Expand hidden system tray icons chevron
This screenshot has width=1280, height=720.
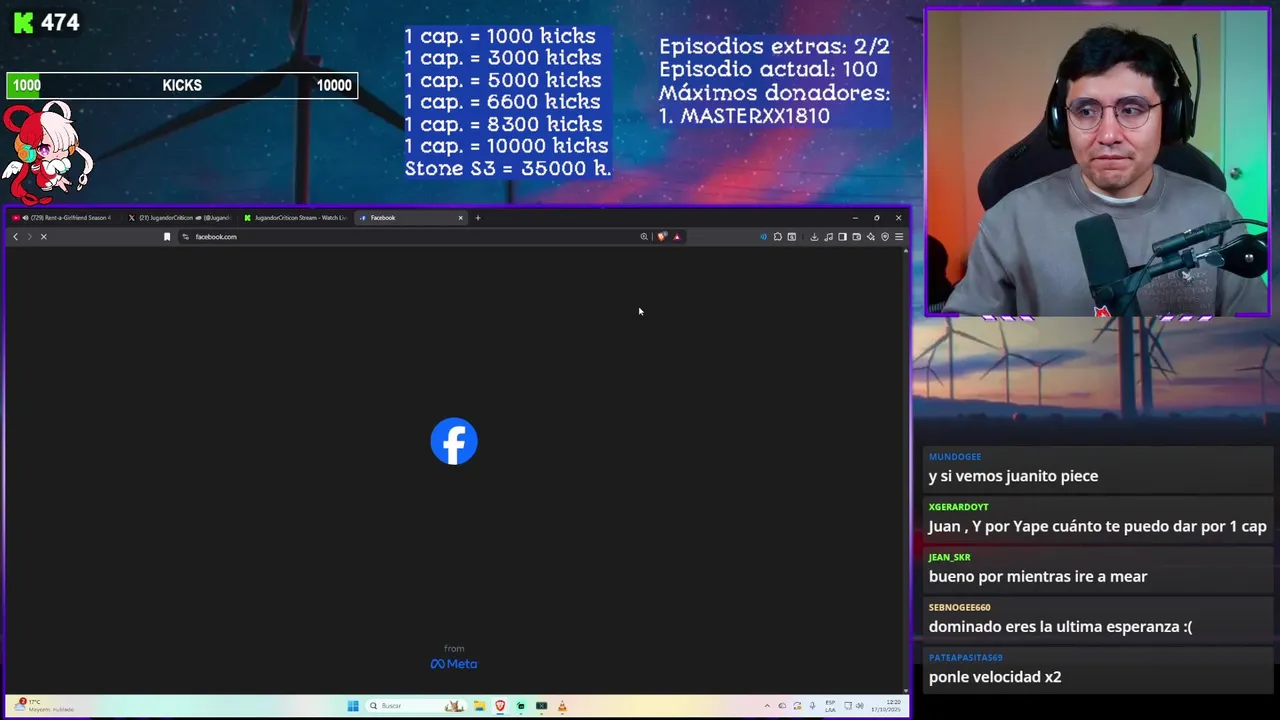(768, 706)
